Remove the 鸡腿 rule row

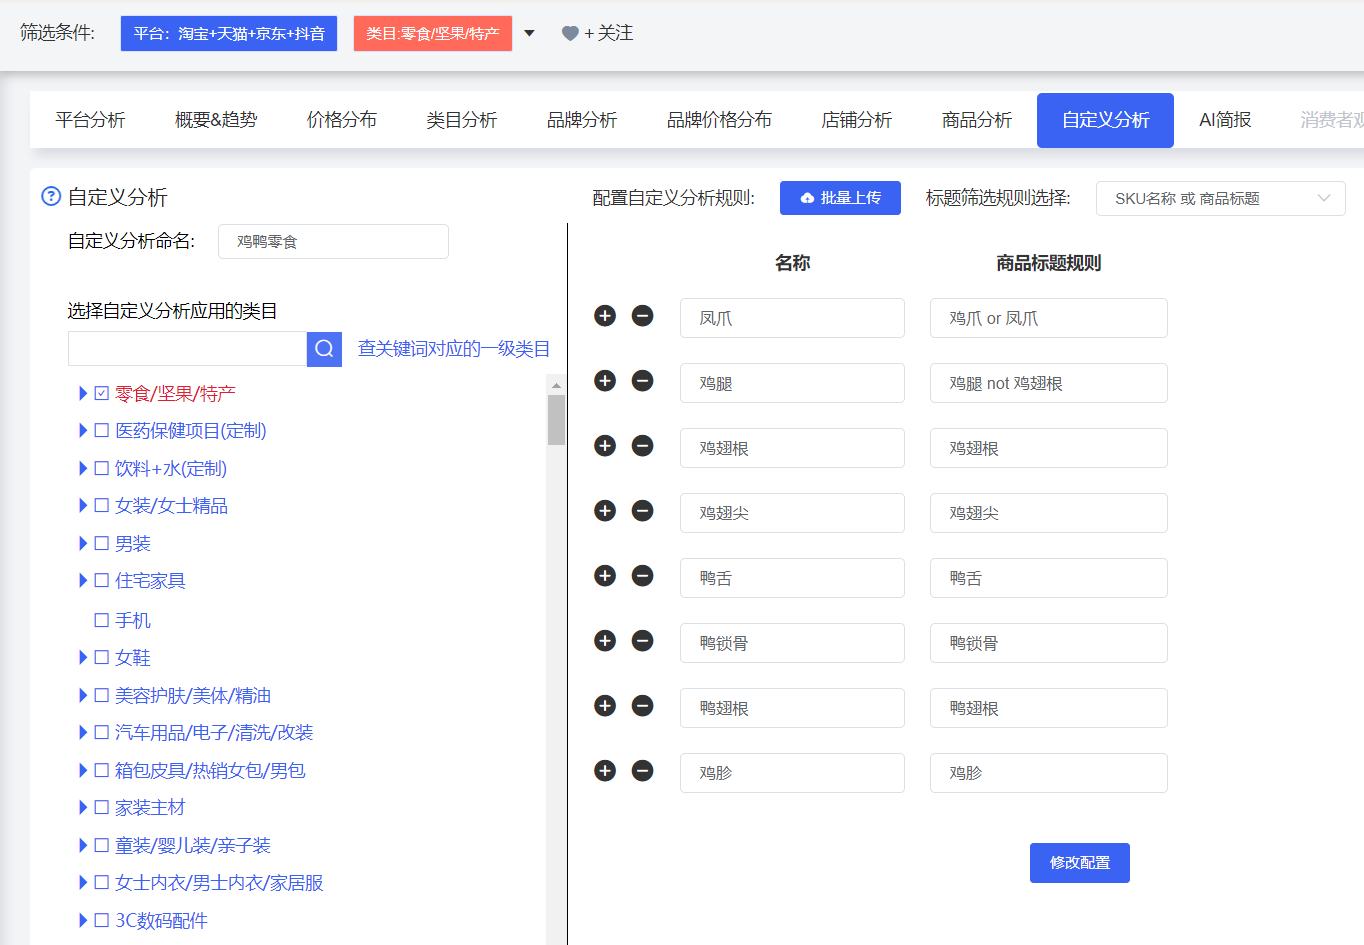click(643, 381)
